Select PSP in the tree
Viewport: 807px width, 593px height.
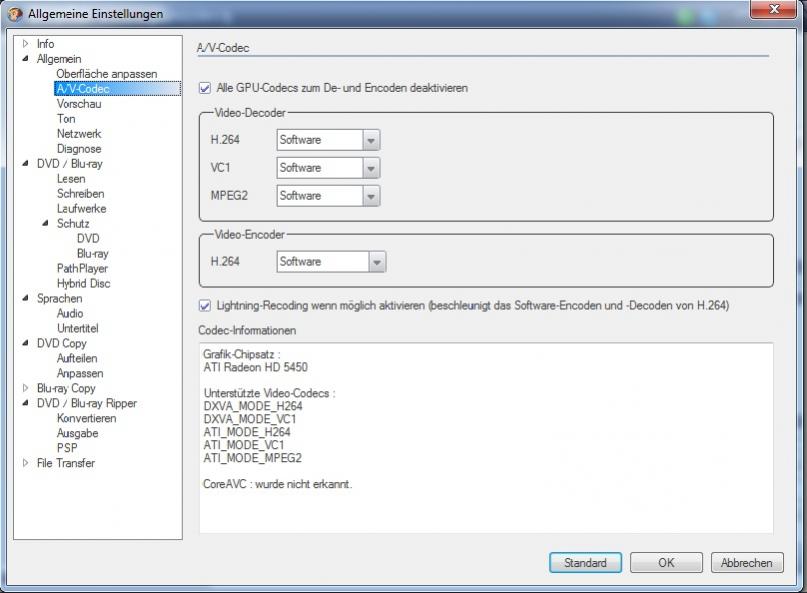pyautogui.click(x=67, y=448)
